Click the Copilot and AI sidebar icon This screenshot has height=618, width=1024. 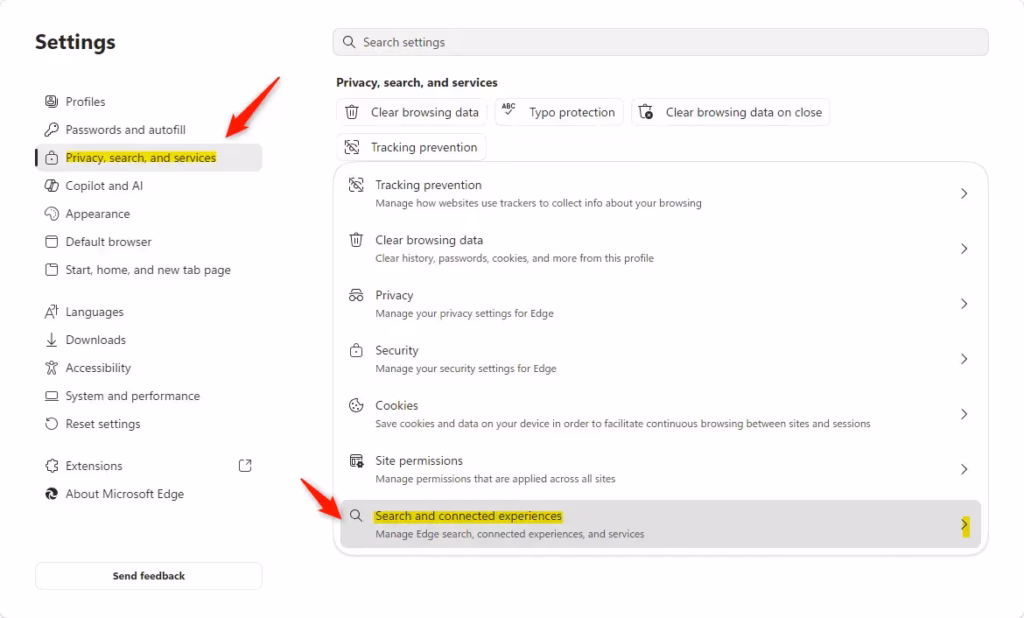tap(51, 186)
